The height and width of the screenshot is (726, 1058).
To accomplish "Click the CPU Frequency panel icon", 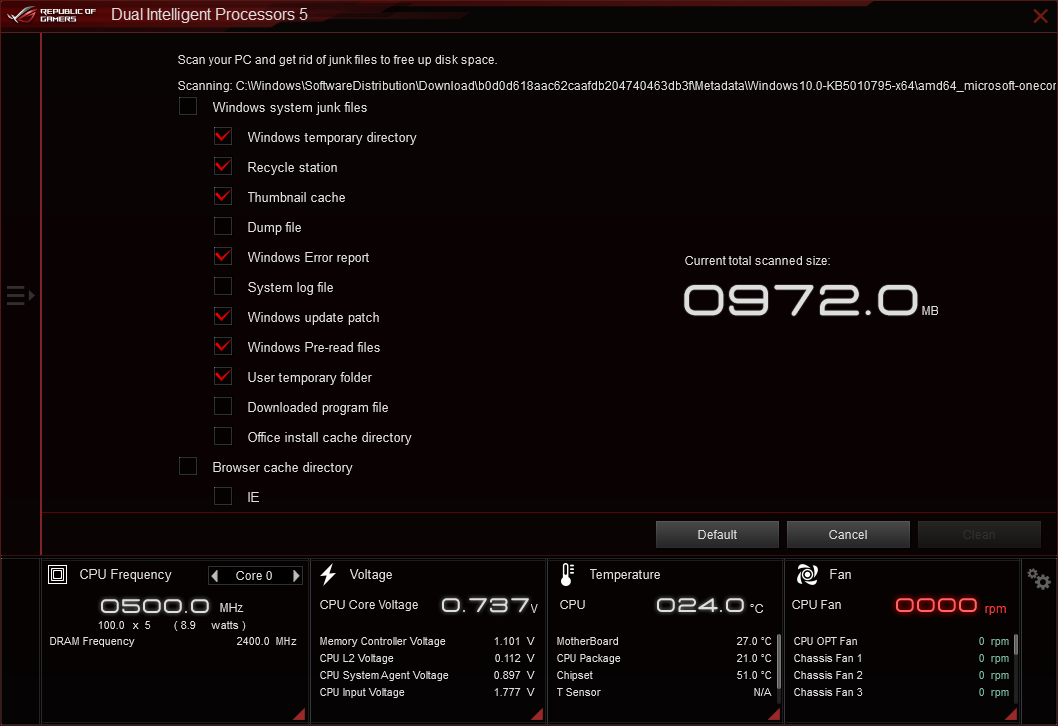I will pos(57,574).
